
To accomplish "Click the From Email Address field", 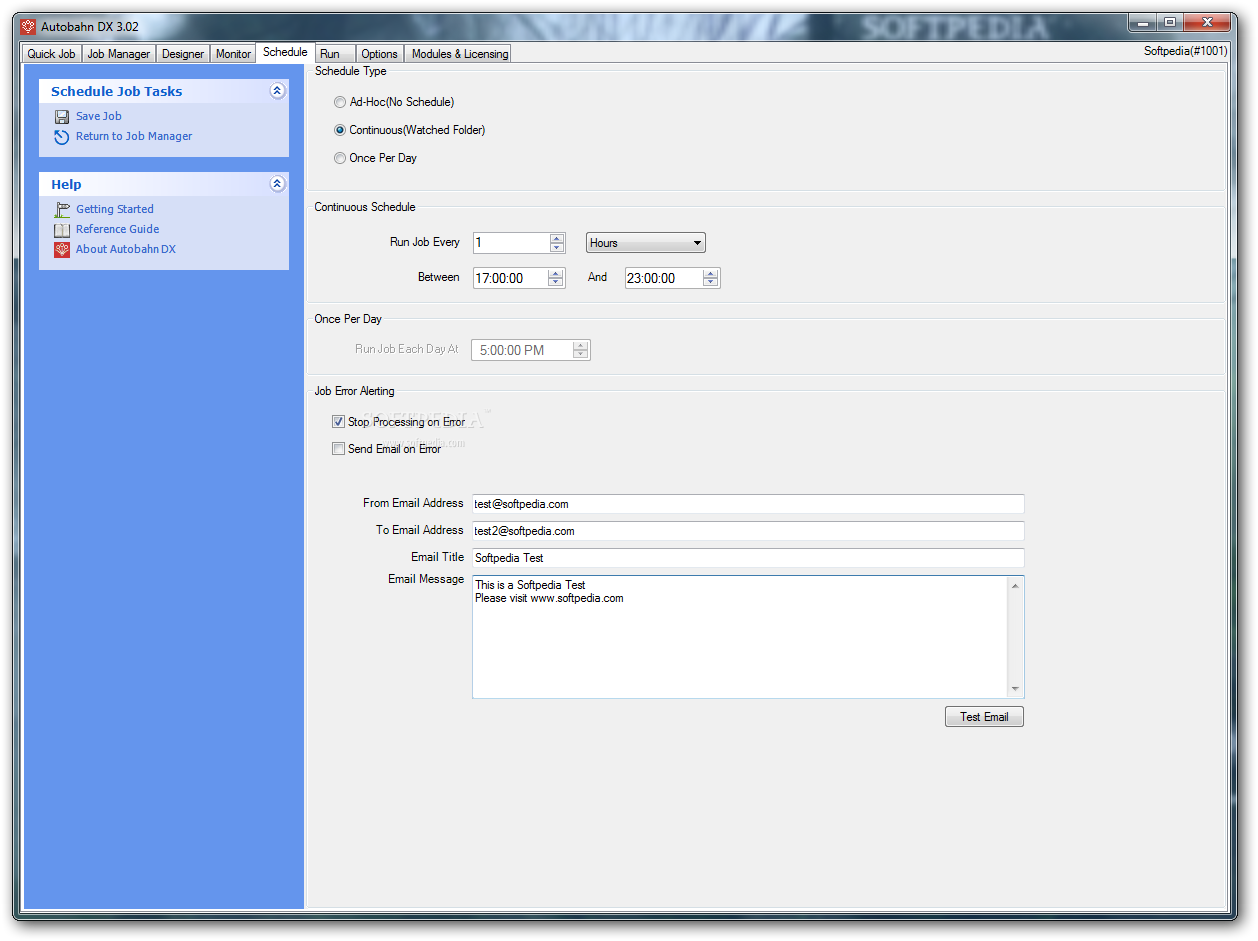I will [748, 504].
